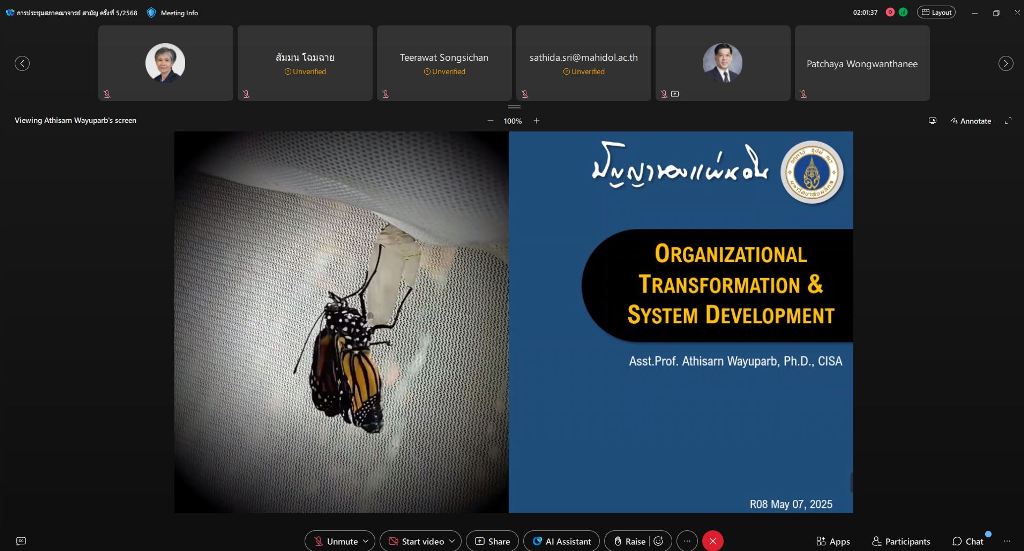This screenshot has width=1024, height=551.
Task: Start video camera
Action: pos(415,541)
